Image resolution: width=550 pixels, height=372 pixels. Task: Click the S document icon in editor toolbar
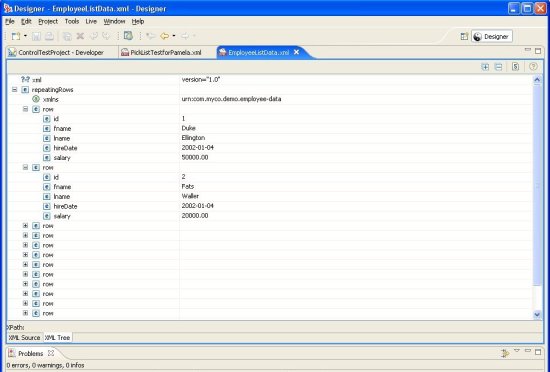point(515,67)
